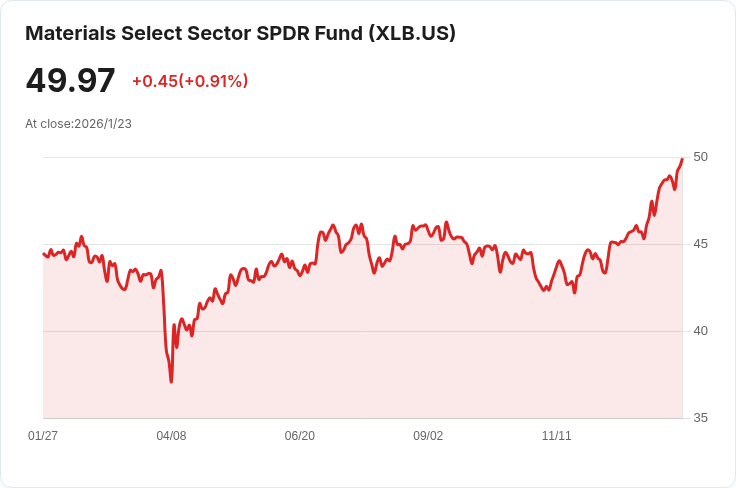Image resolution: width=736 pixels, height=488 pixels.
Task: Click the 35 price axis label
Action: [700, 418]
